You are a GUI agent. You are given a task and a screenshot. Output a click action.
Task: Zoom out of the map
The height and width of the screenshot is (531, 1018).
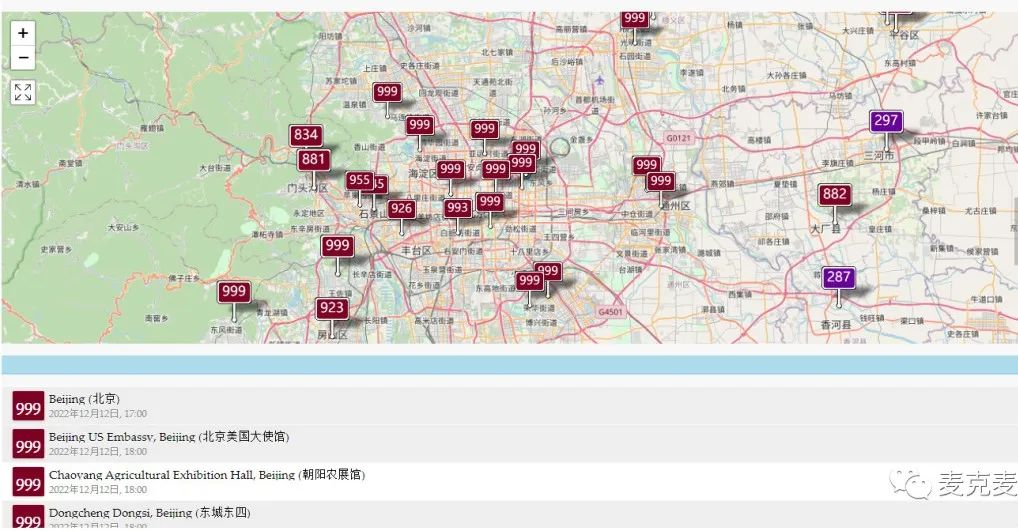[x=23, y=58]
